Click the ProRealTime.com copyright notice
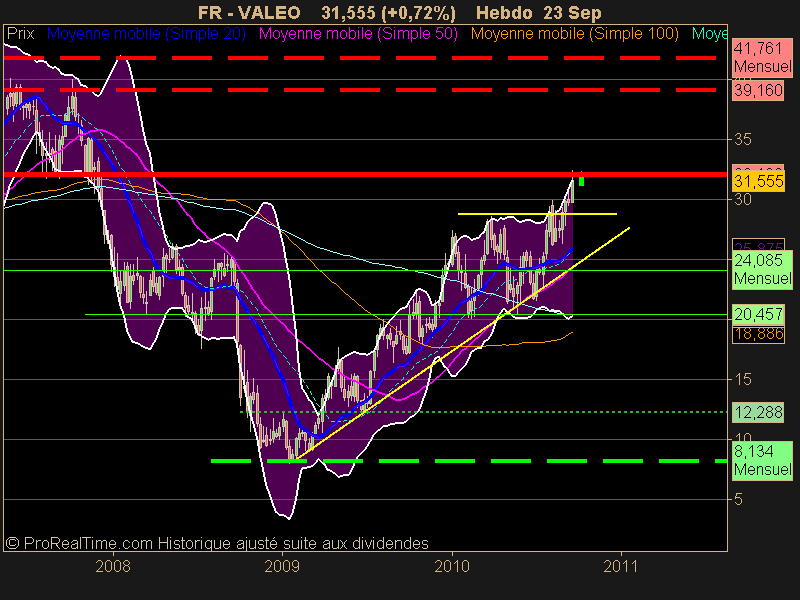Image resolution: width=800 pixels, height=600 pixels. [x=216, y=543]
